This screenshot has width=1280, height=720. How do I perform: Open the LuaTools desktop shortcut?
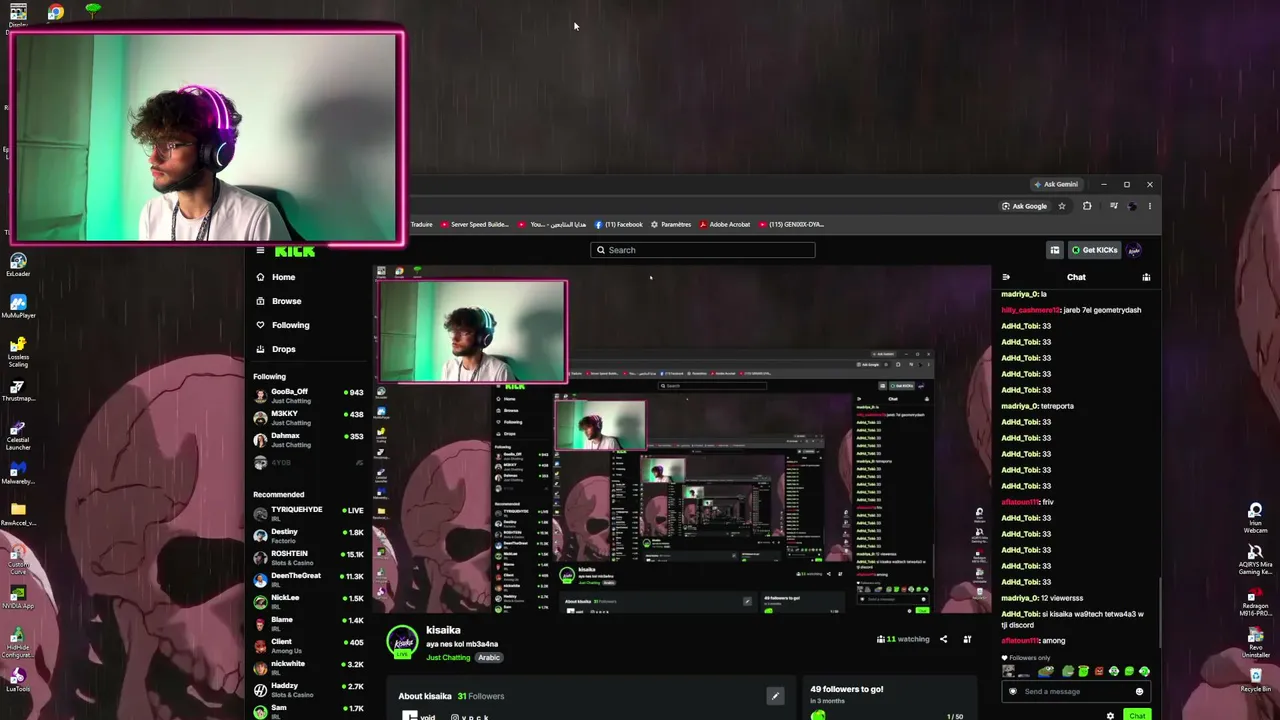[x=18, y=681]
